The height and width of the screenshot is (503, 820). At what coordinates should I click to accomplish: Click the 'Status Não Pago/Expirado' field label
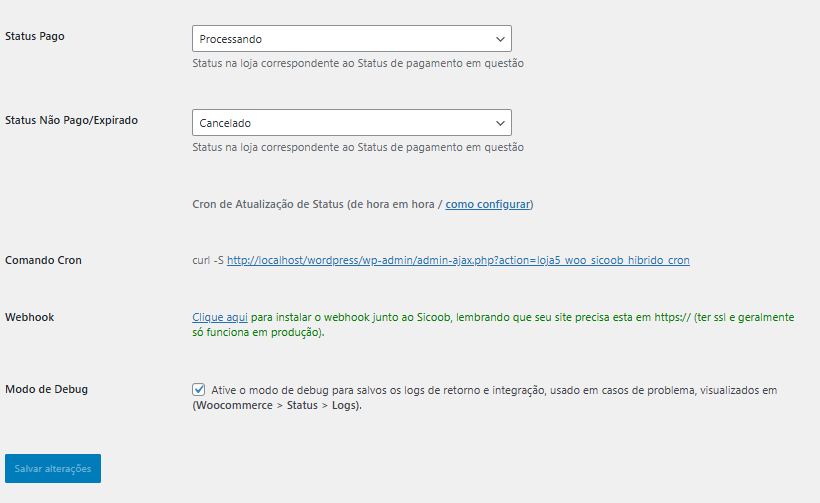(x=71, y=120)
